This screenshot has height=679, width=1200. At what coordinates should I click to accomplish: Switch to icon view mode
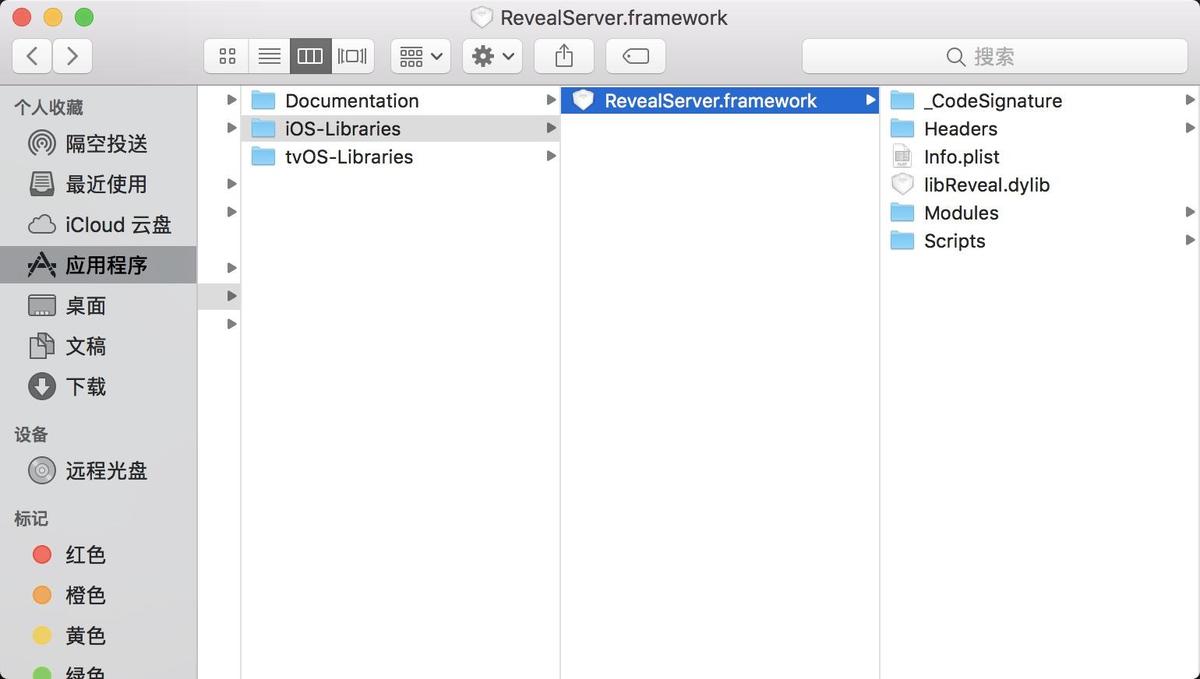(227, 57)
